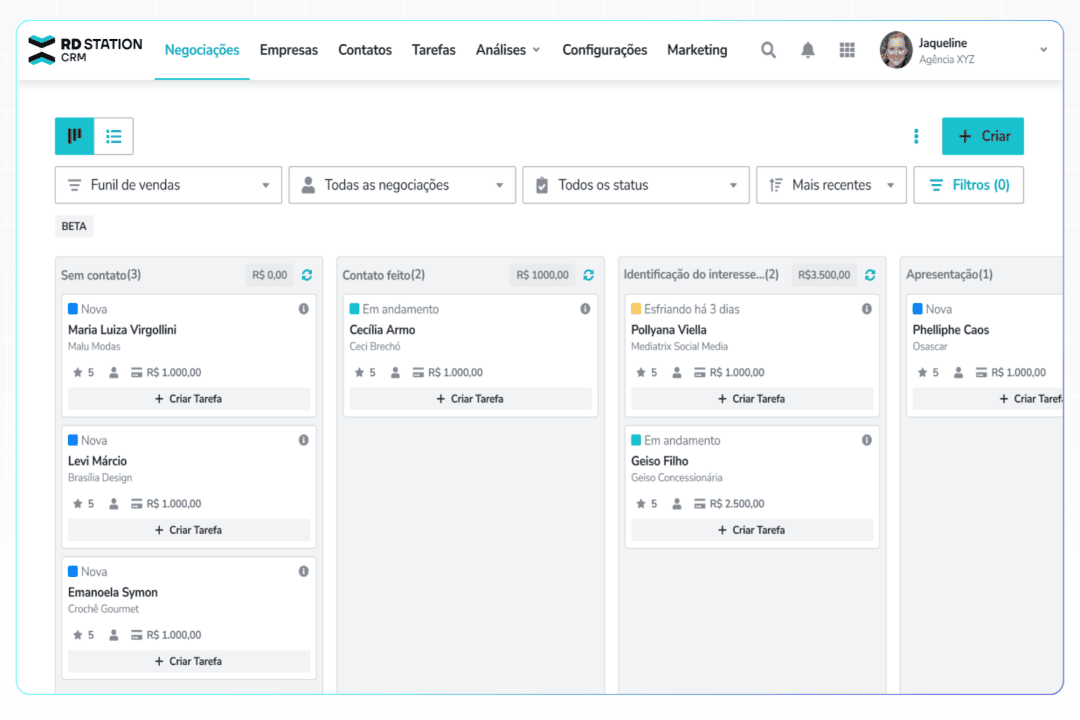Image resolution: width=1080 pixels, height=720 pixels.
Task: Open the Marketing menu
Action: click(x=697, y=49)
